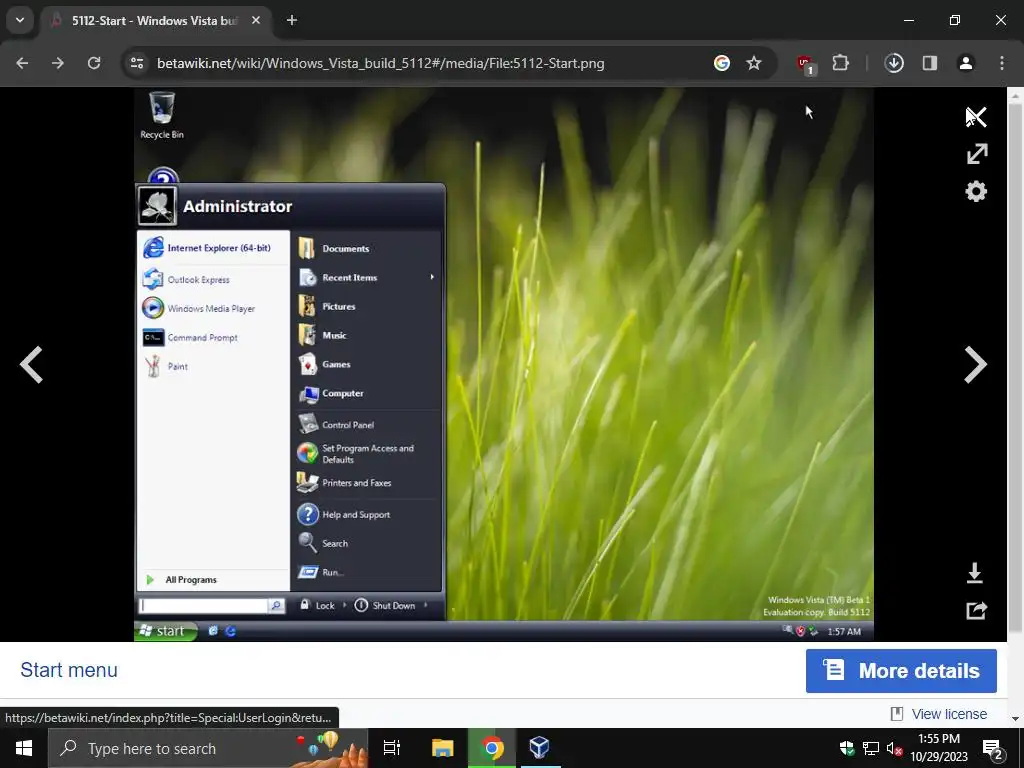The height and width of the screenshot is (768, 1024).
Task: Bookmark this page with the star
Action: coord(754,63)
